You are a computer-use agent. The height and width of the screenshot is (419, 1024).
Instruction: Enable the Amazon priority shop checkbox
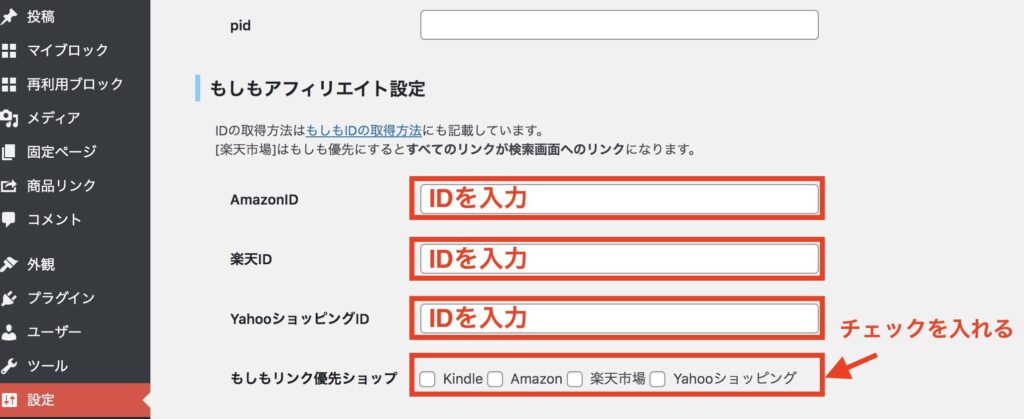click(495, 379)
